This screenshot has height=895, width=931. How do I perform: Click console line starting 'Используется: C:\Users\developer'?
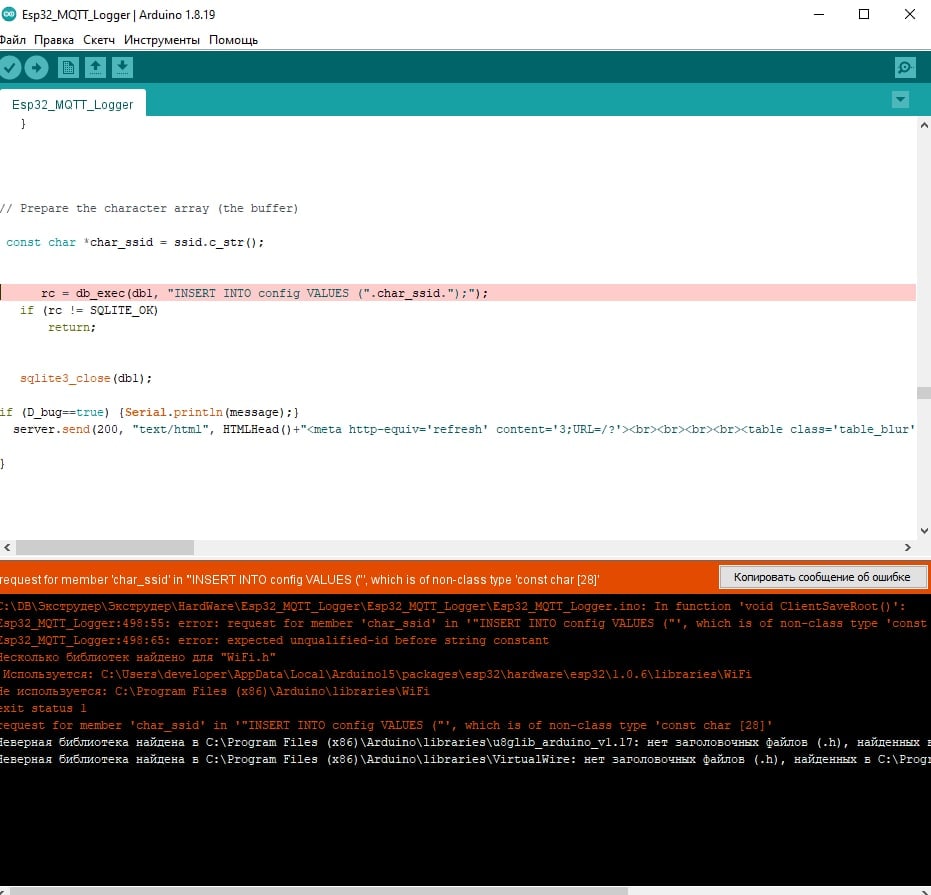377,675
